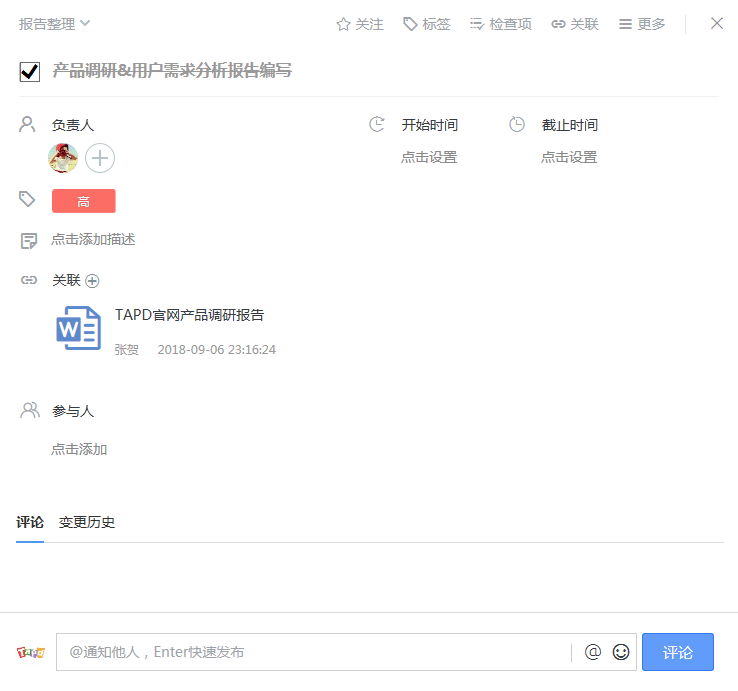The width and height of the screenshot is (738, 691).
Task: Open the 标签 tag option
Action: pyautogui.click(x=427, y=24)
